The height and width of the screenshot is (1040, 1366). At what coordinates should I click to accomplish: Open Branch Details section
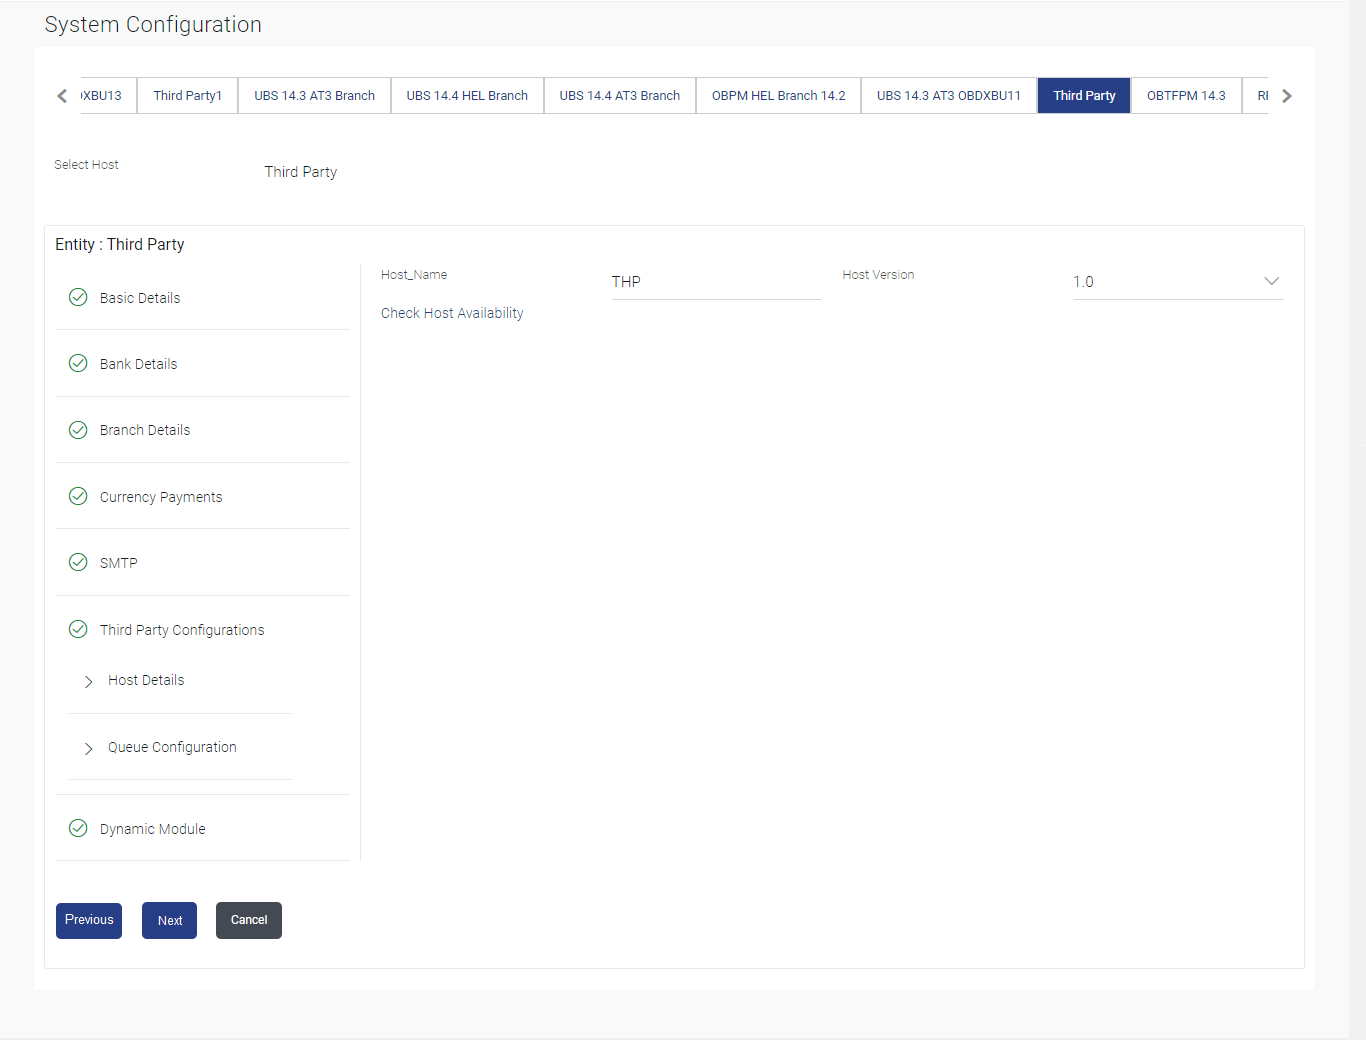pyautogui.click(x=145, y=430)
